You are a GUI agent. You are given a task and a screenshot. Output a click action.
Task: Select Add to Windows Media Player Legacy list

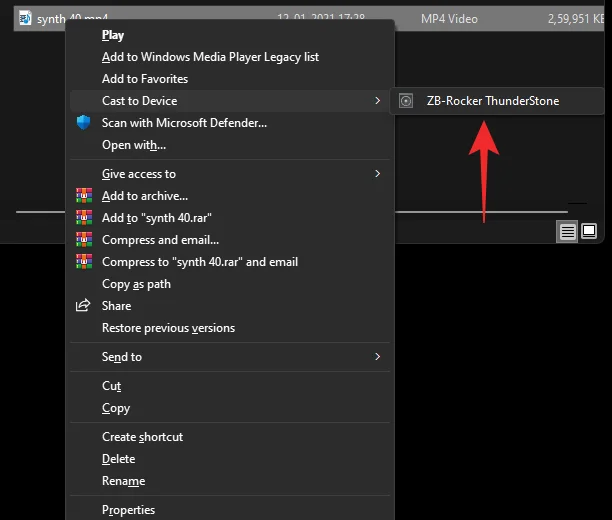click(x=230, y=57)
